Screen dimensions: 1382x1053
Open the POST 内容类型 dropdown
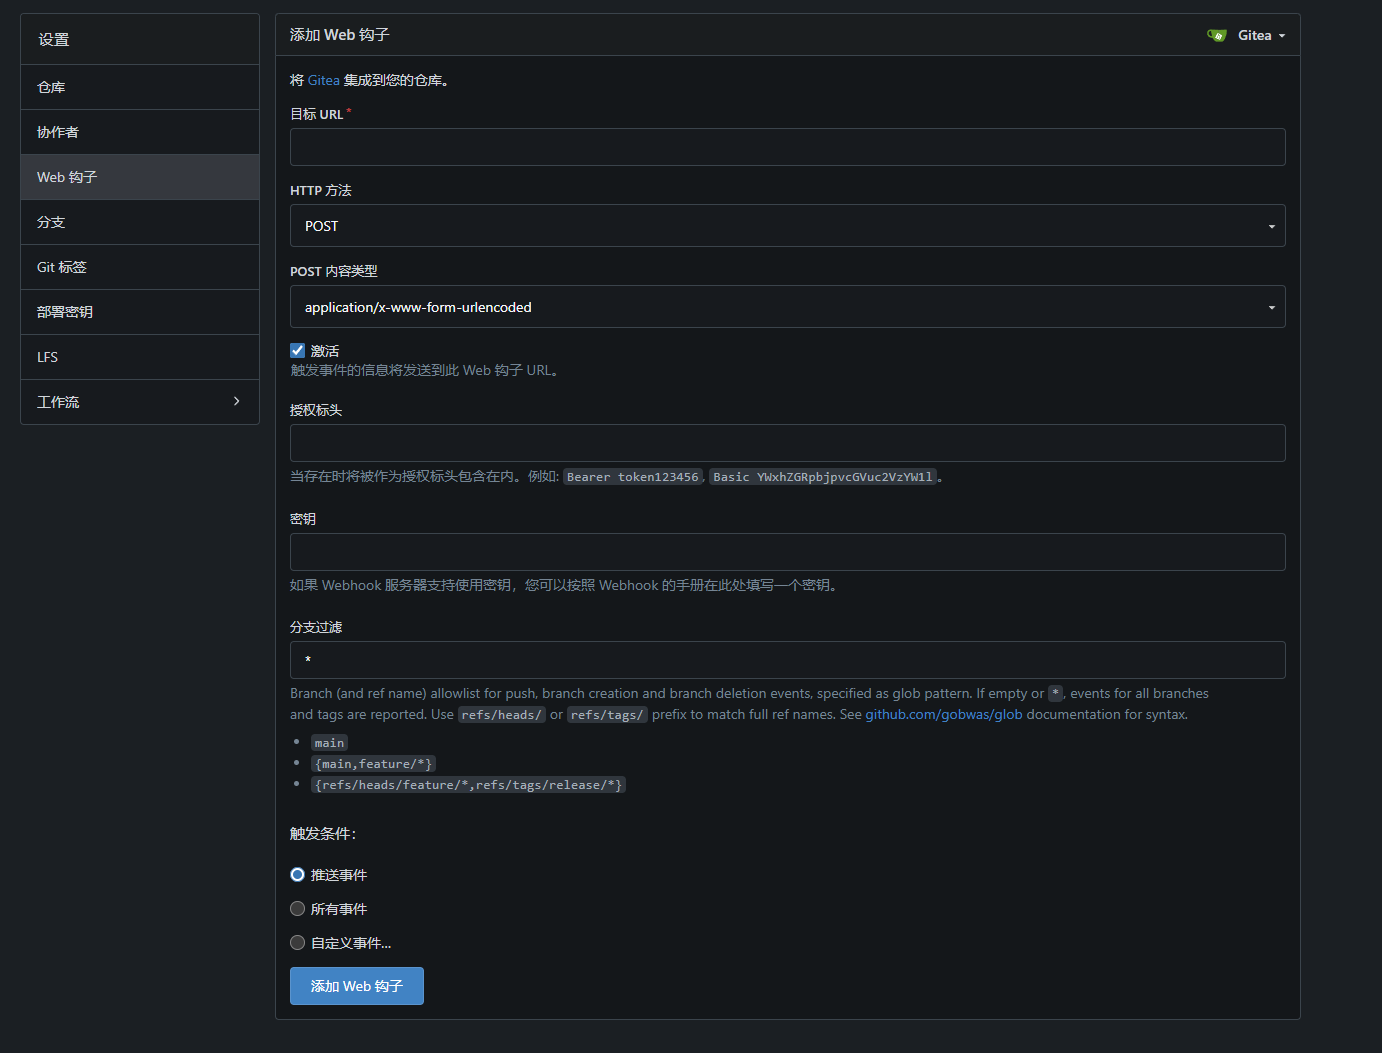pyautogui.click(x=787, y=307)
